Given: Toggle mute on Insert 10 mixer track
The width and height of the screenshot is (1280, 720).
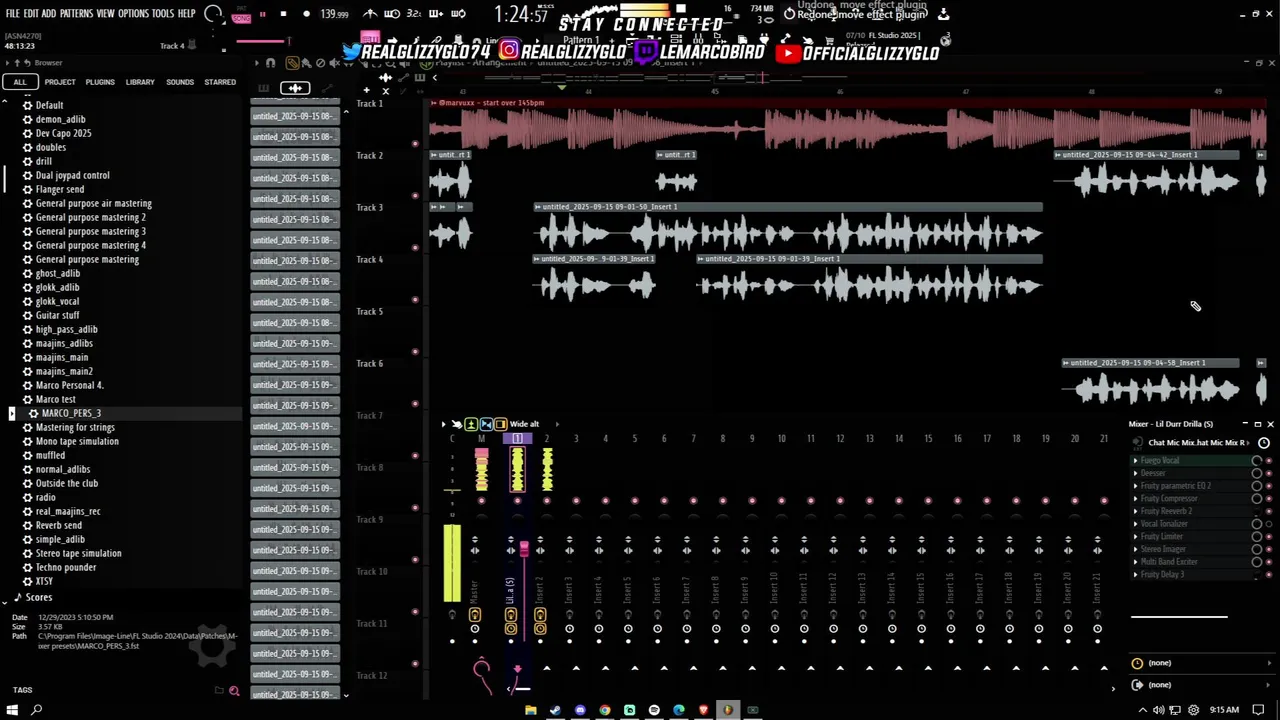Looking at the screenshot, I should pyautogui.click(x=781, y=501).
